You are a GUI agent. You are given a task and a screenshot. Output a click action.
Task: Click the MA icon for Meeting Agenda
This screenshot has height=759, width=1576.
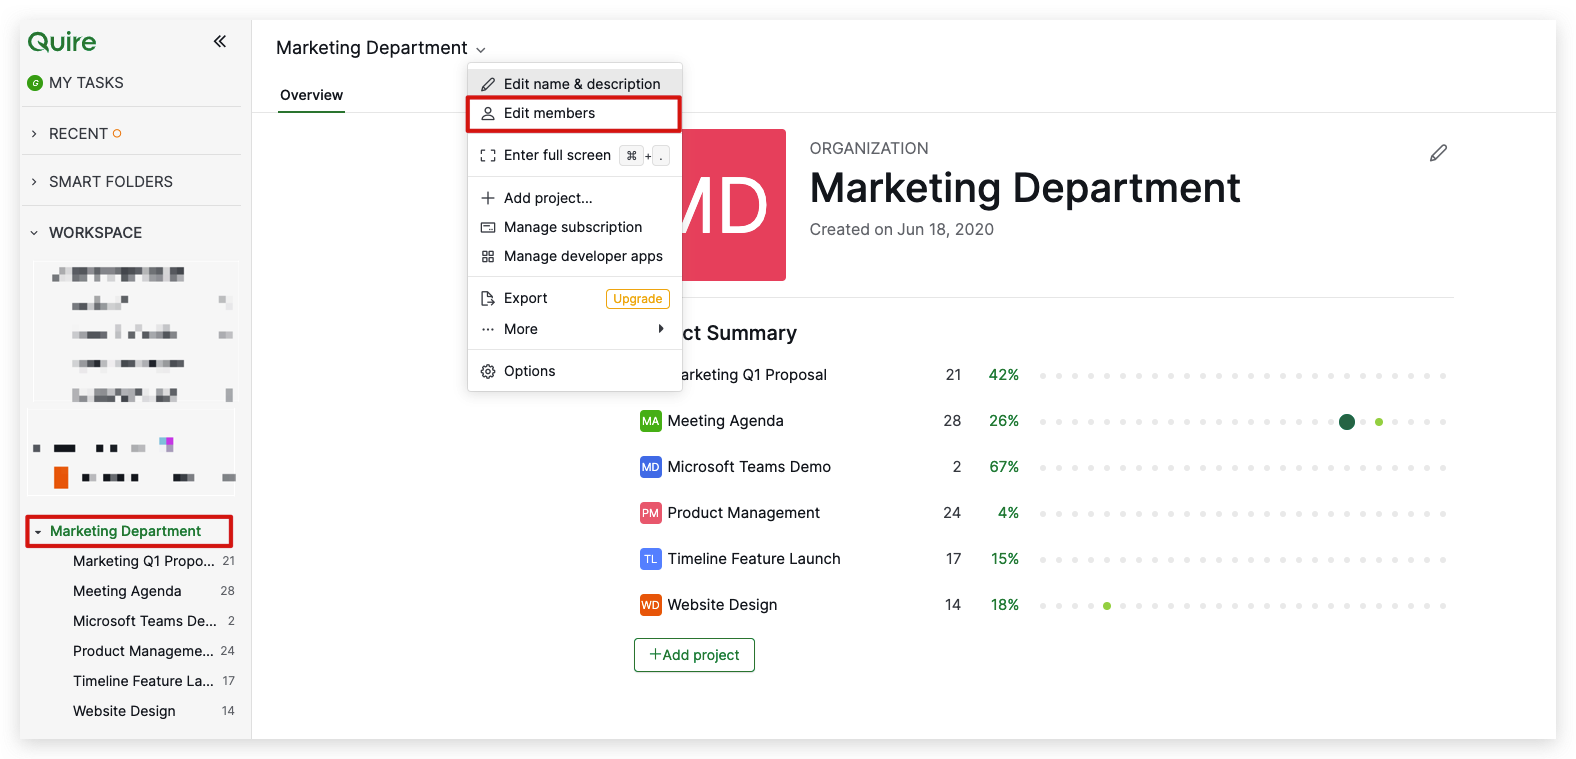(x=650, y=421)
